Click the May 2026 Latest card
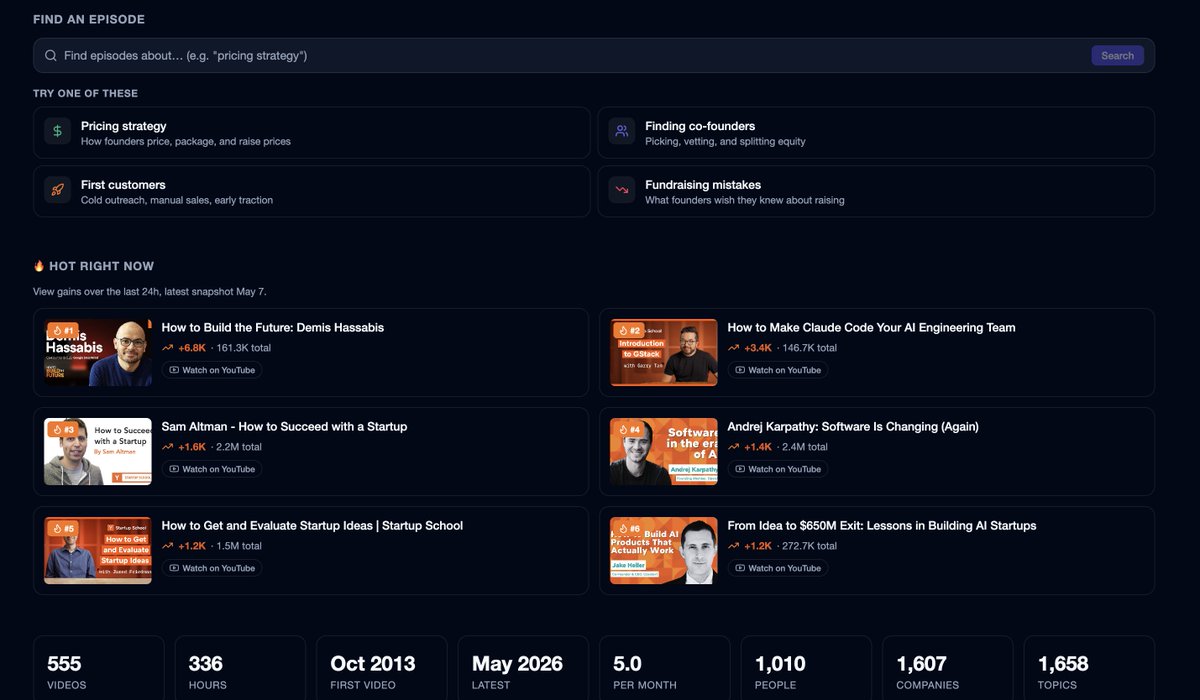1200x700 pixels. click(524, 668)
